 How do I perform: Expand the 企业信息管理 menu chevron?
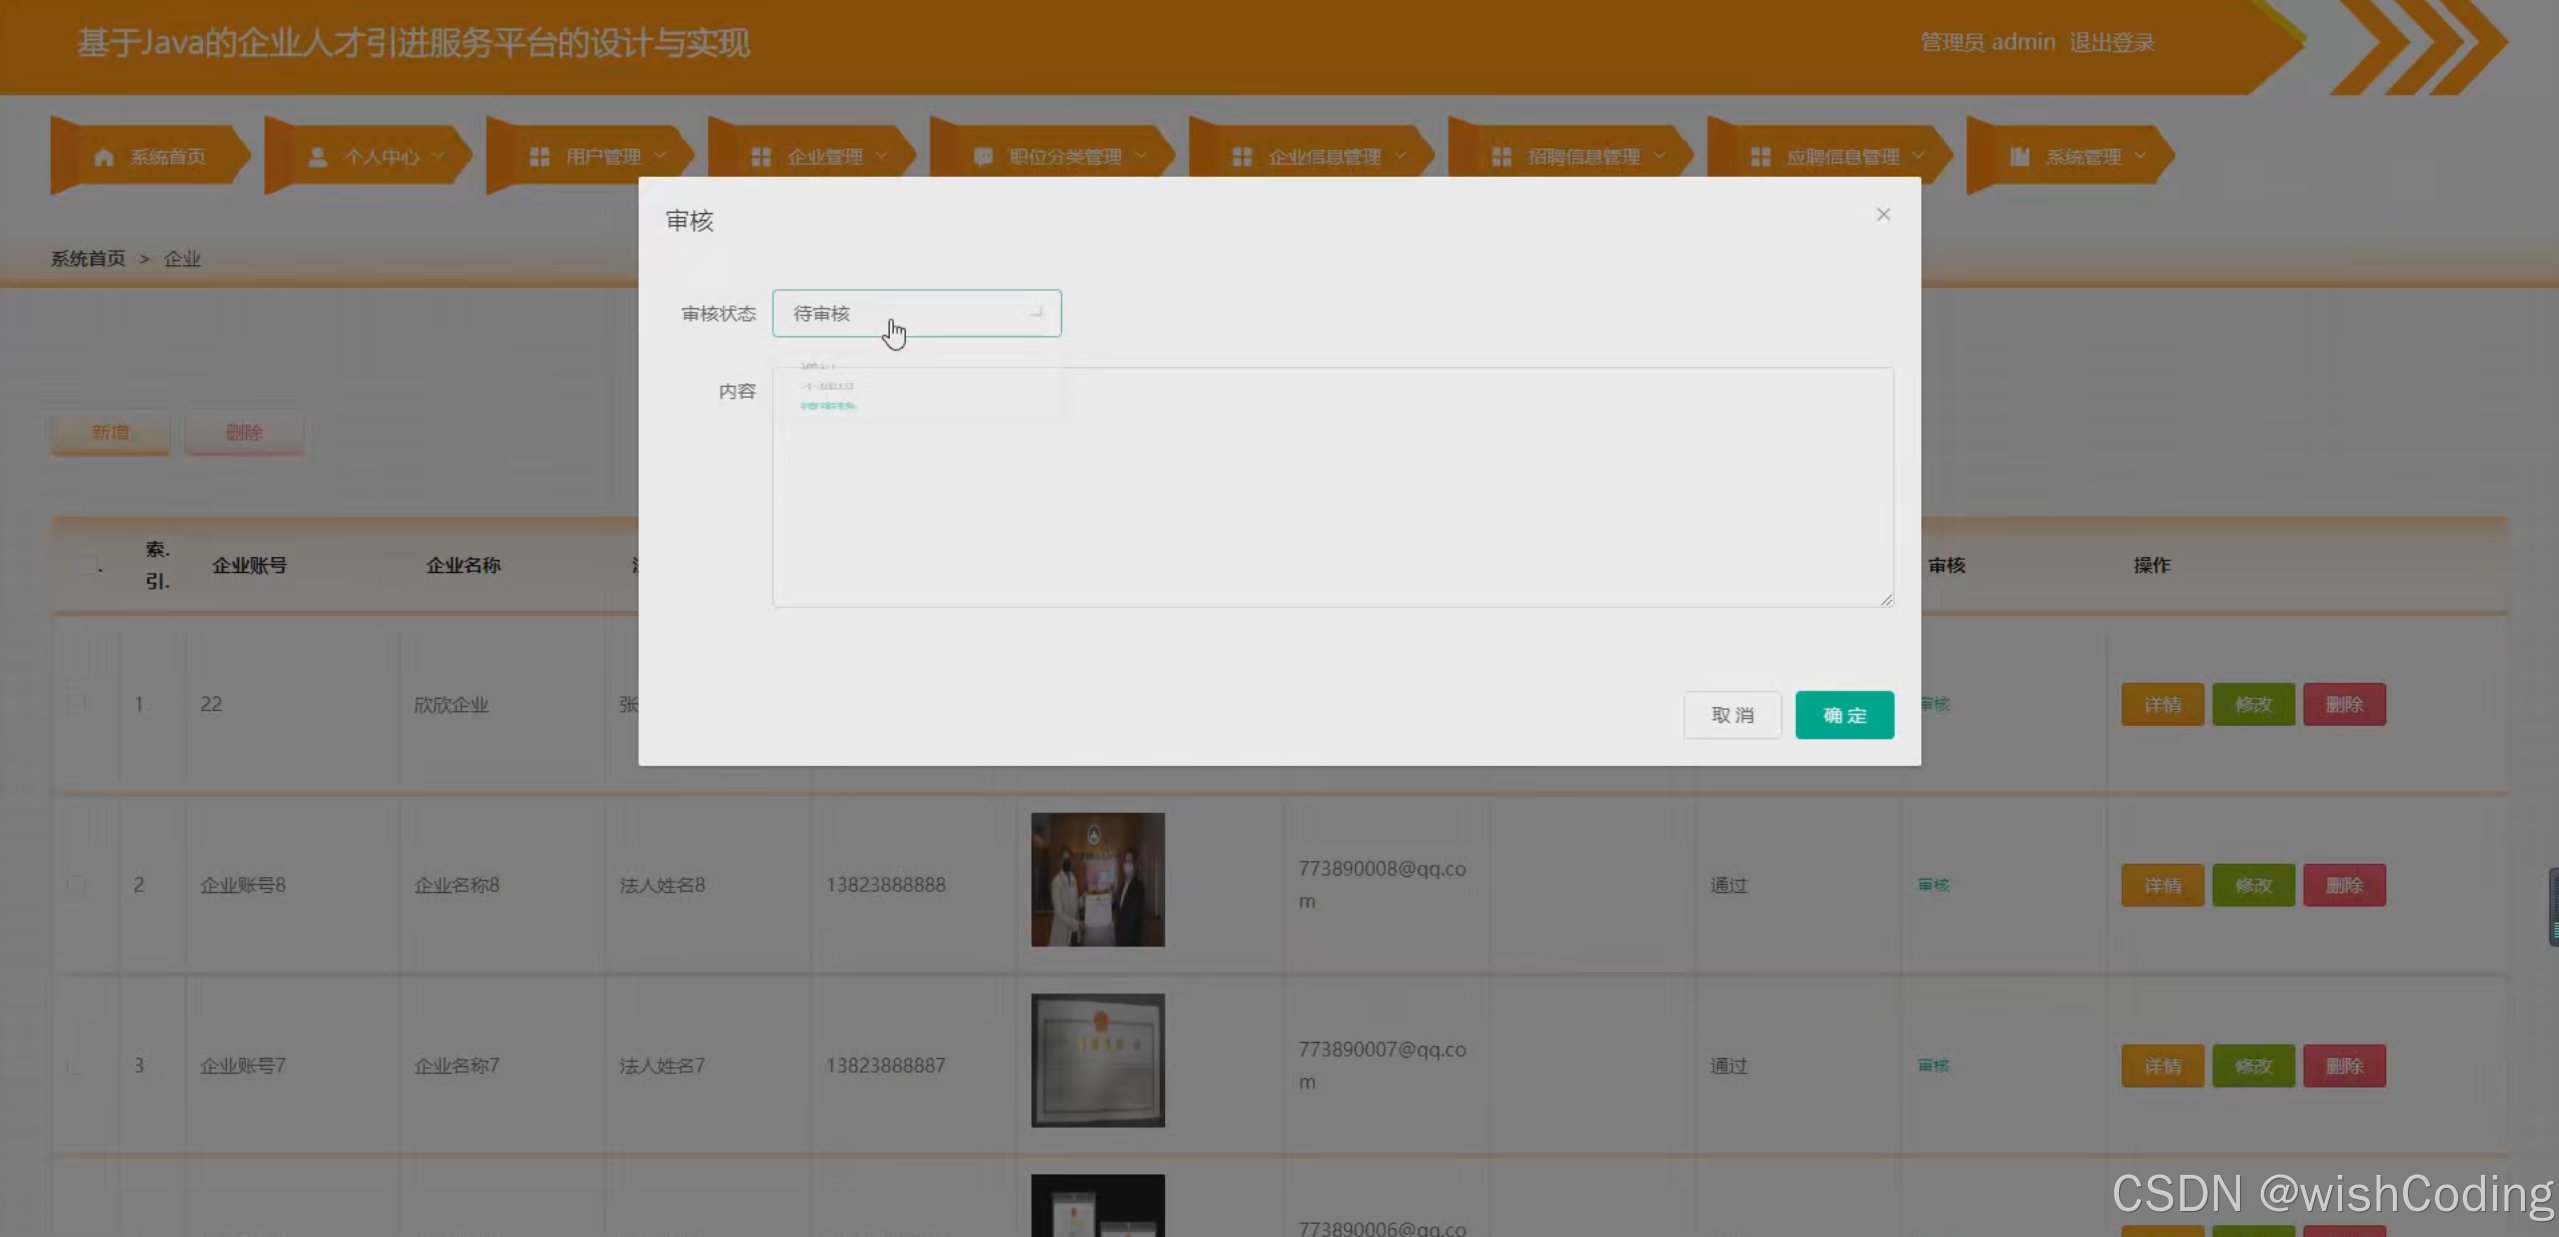(1401, 156)
